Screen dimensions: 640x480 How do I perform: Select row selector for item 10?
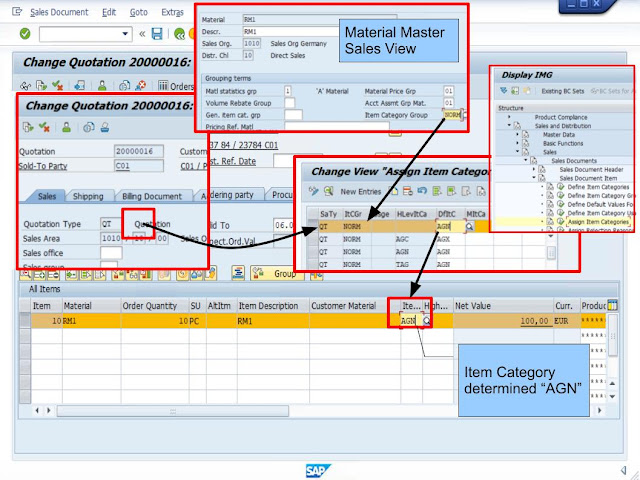(x=25, y=321)
